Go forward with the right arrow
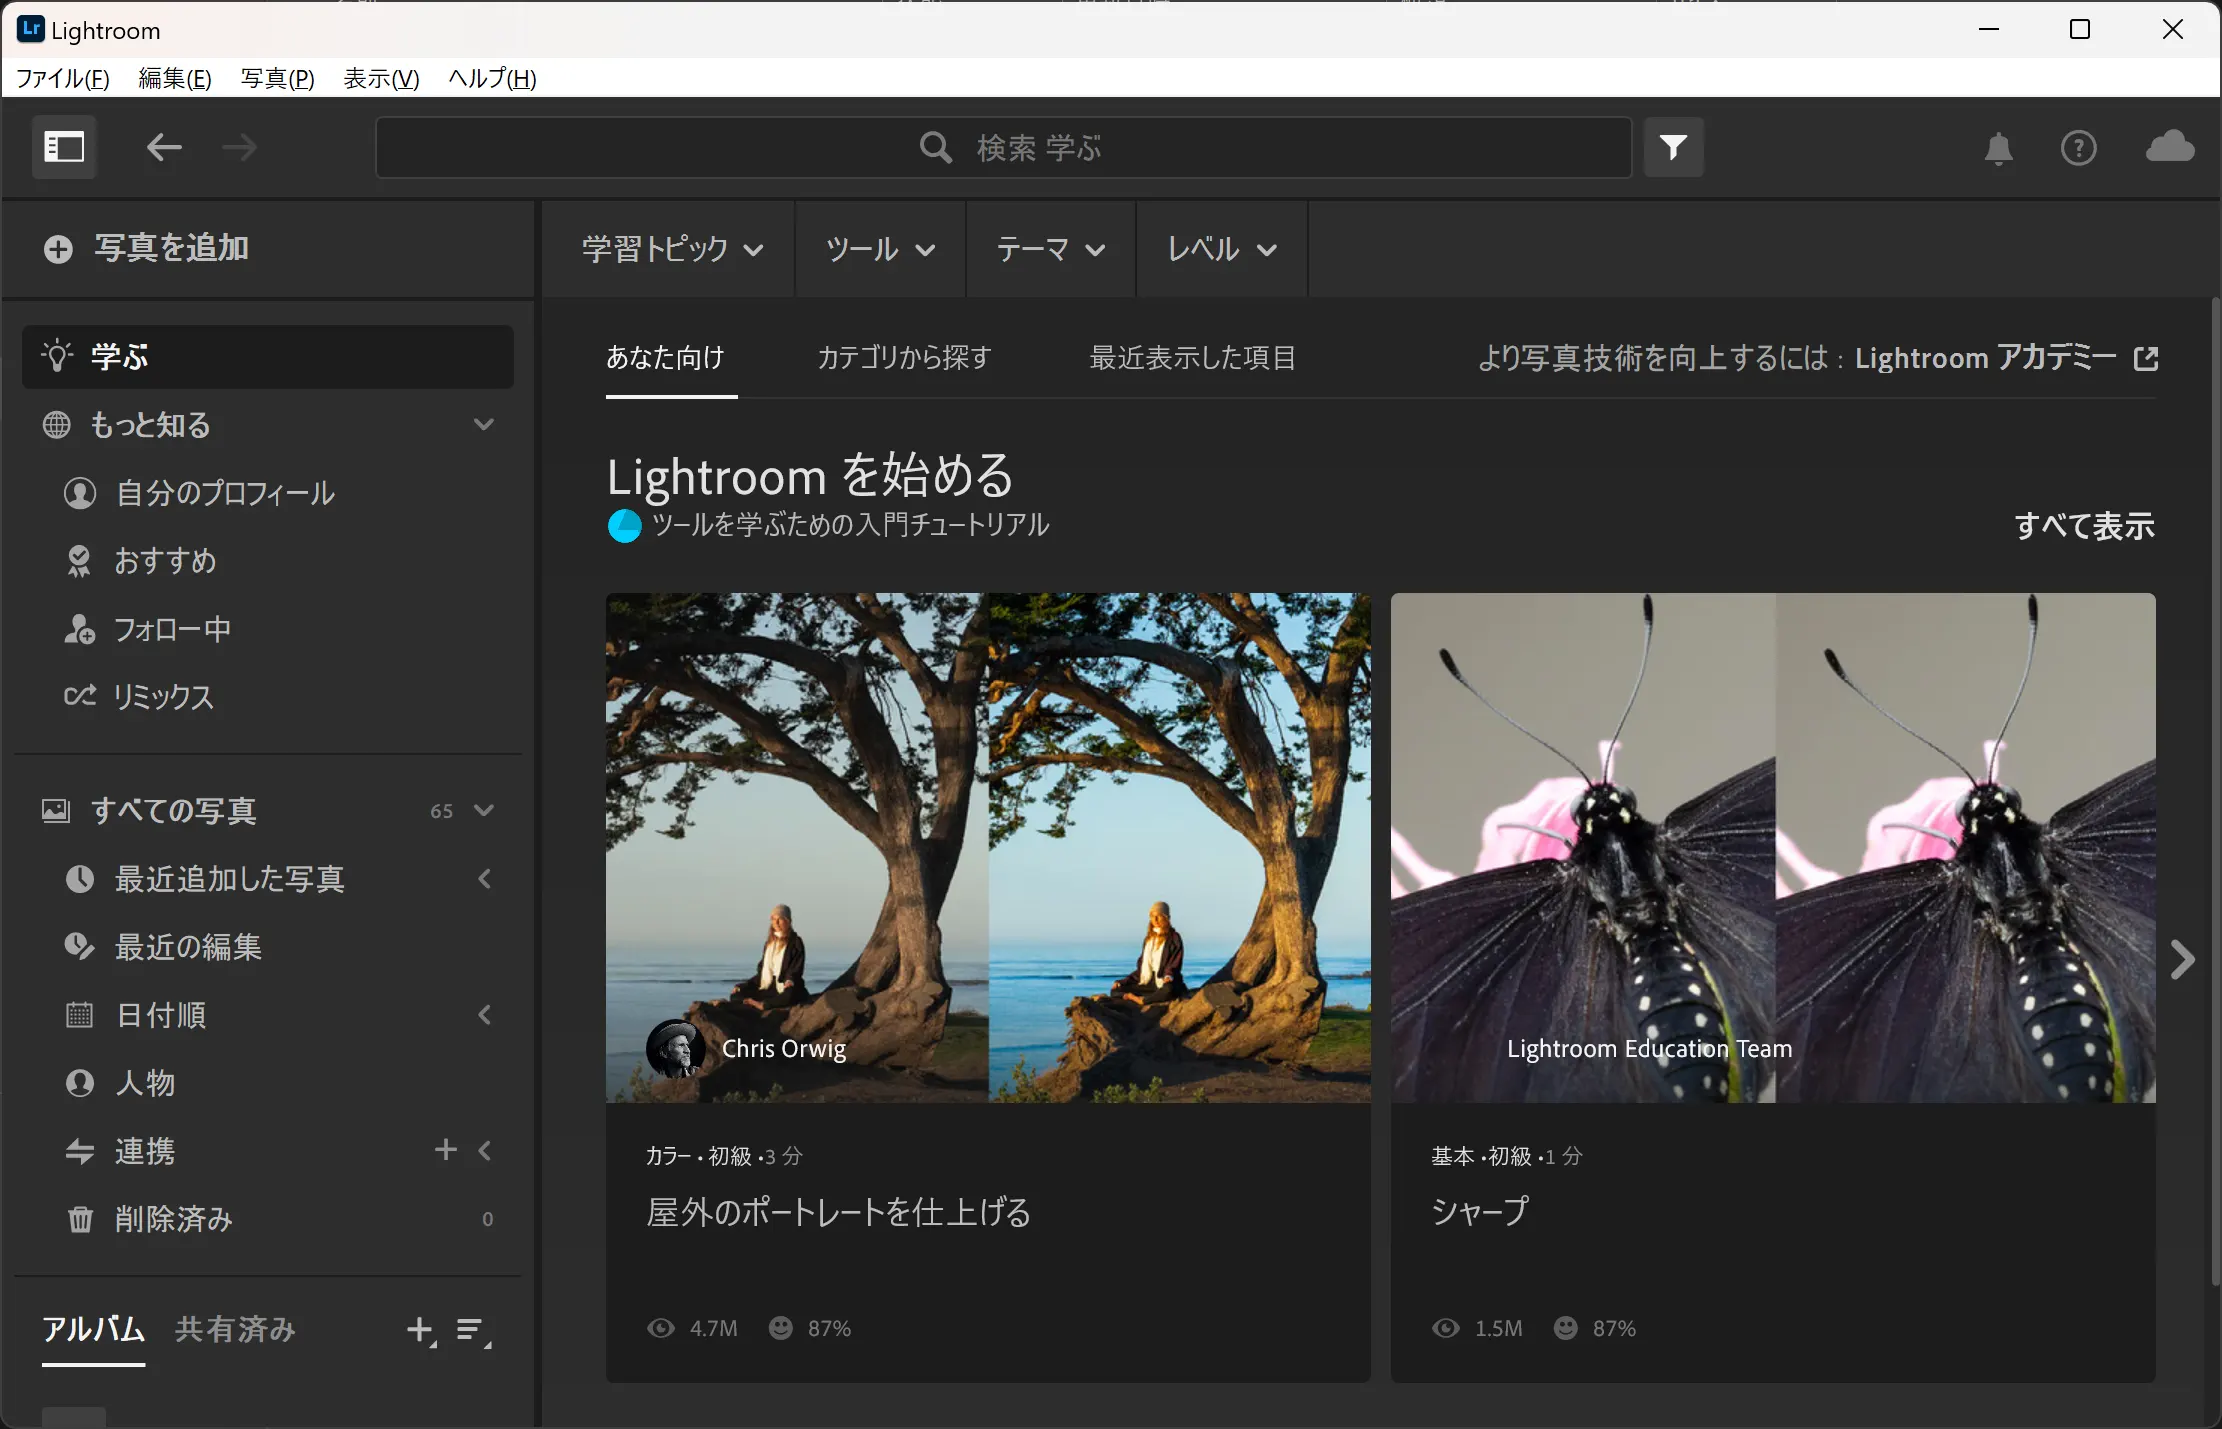Image resolution: width=2222 pixels, height=1429 pixels. [x=239, y=148]
